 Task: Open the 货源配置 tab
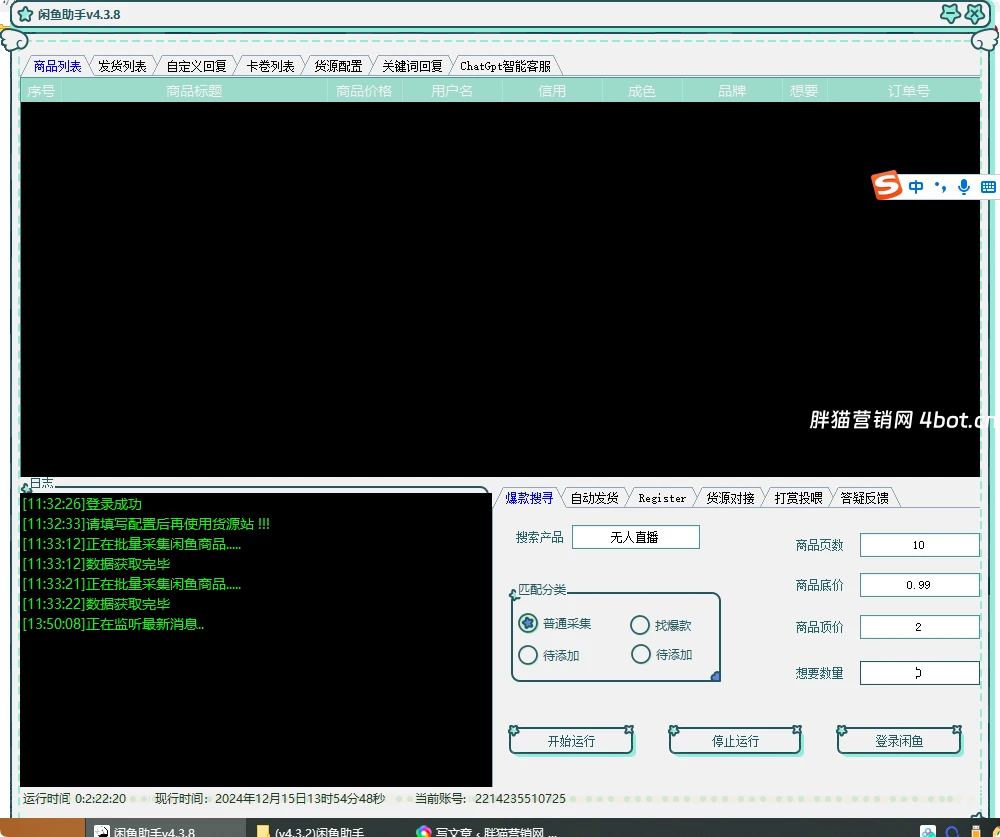click(337, 66)
